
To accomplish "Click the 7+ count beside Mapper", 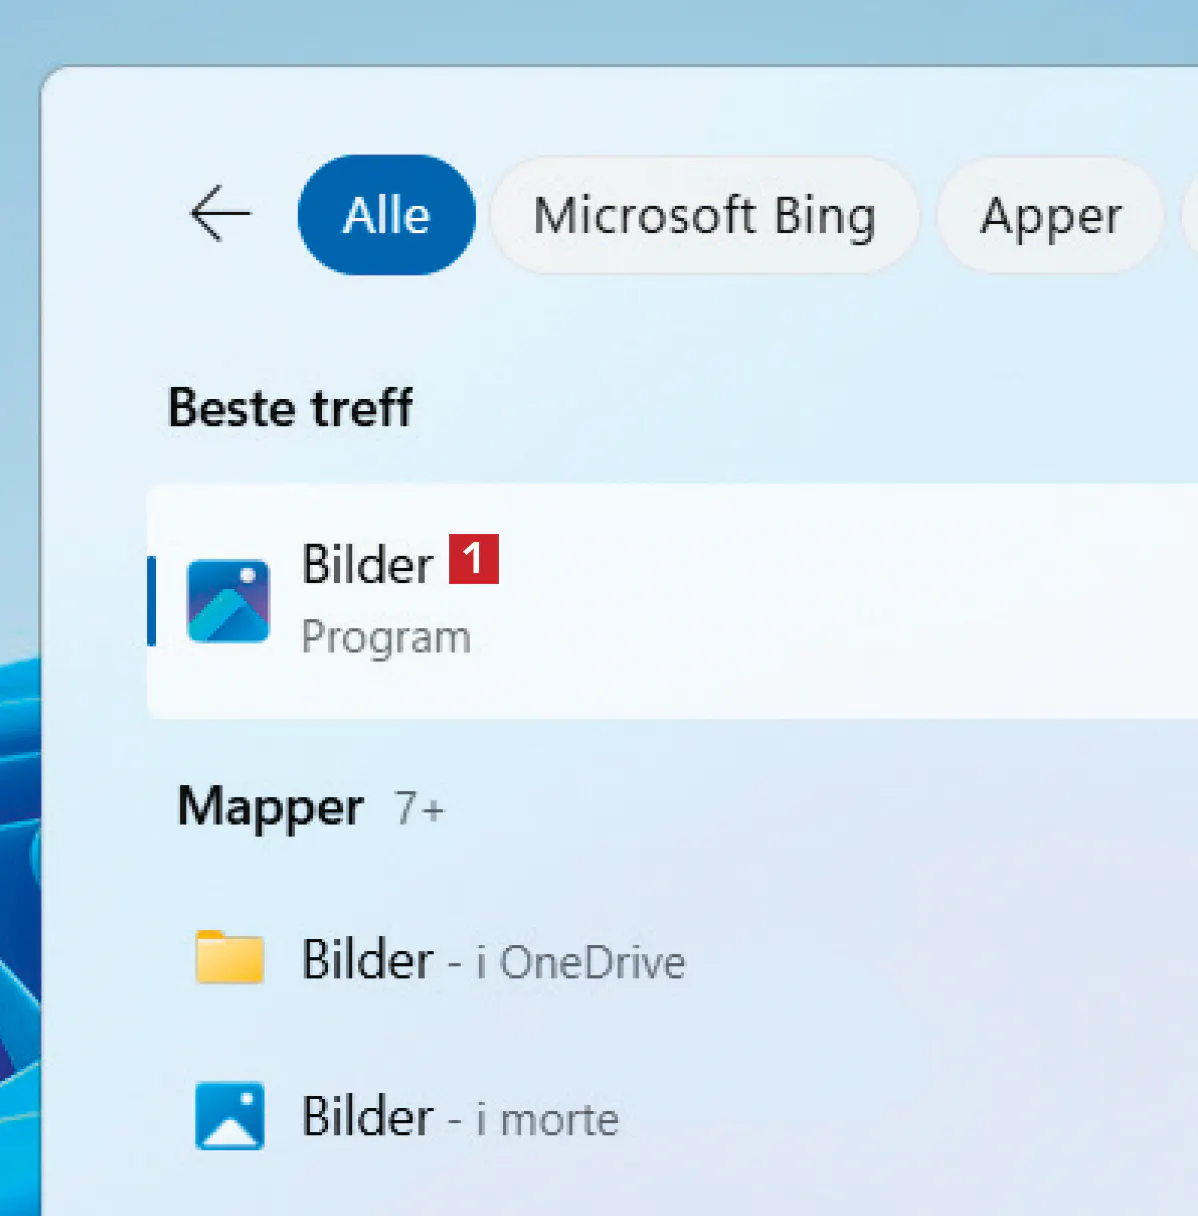I will click(x=419, y=808).
